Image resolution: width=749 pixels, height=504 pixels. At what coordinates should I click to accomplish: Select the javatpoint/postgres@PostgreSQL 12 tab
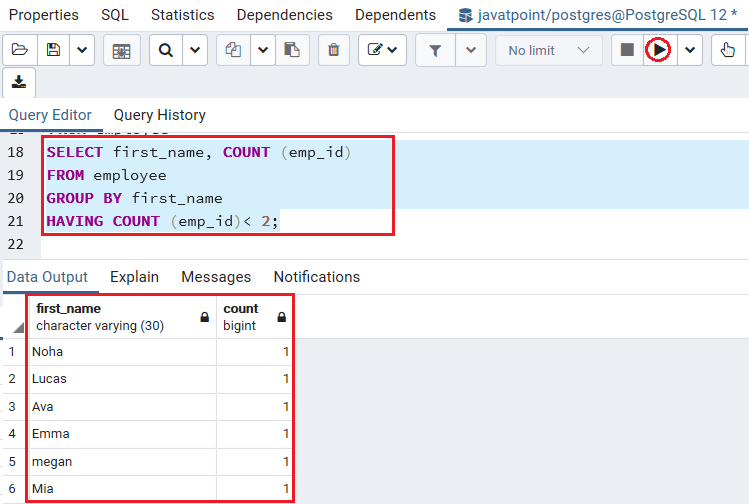point(598,15)
